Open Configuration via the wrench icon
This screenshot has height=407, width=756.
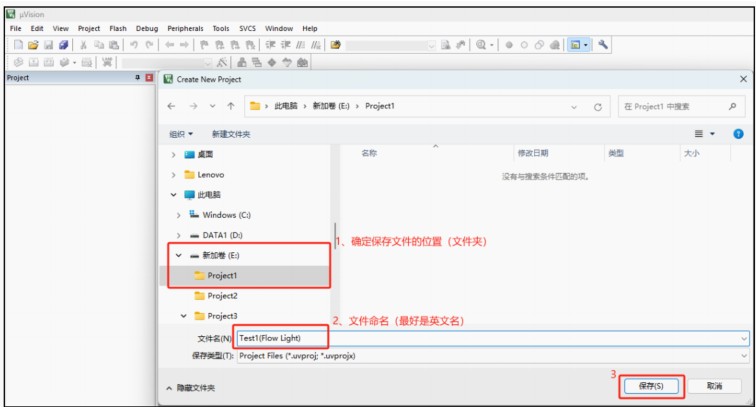(x=603, y=45)
